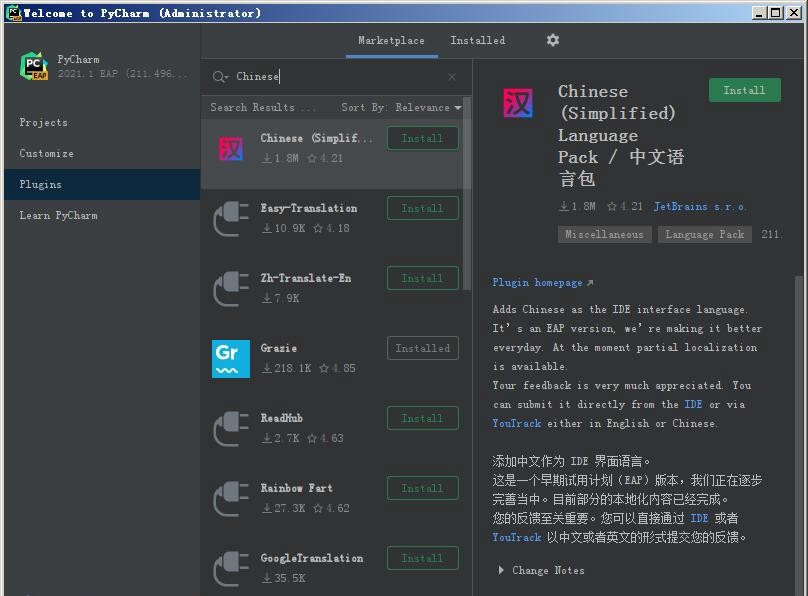Install Chinese (Simplified) from the results list
Image resolution: width=808 pixels, height=596 pixels.
pyautogui.click(x=423, y=139)
